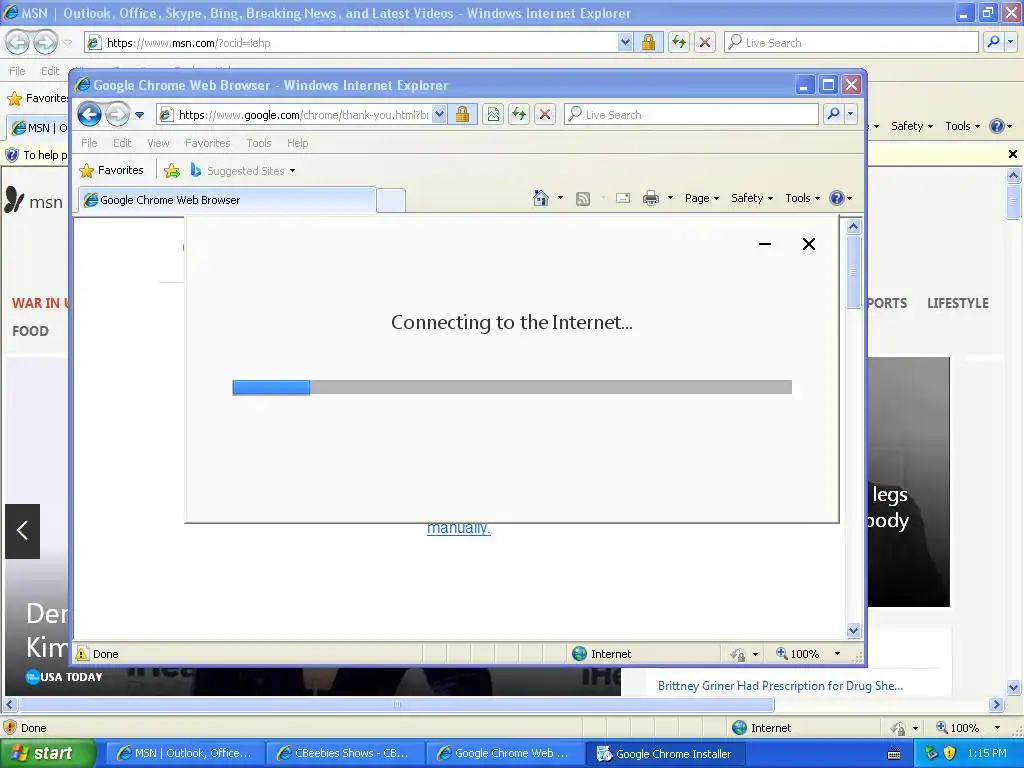Screen dimensions: 1024x768
Task: Click the Favorites star button in the front window
Action: point(111,170)
